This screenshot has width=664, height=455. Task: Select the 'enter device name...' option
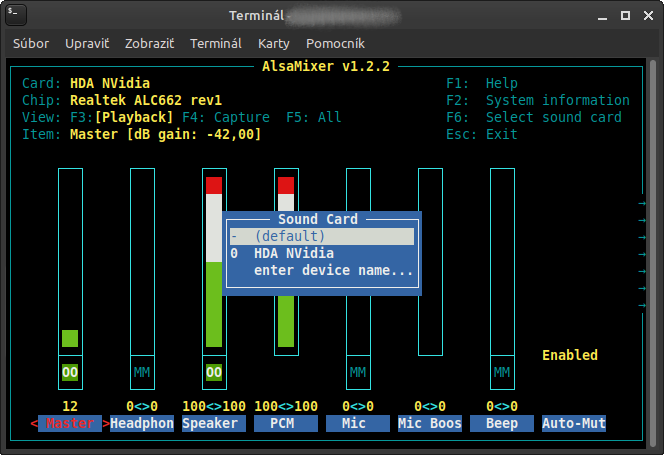(332, 270)
